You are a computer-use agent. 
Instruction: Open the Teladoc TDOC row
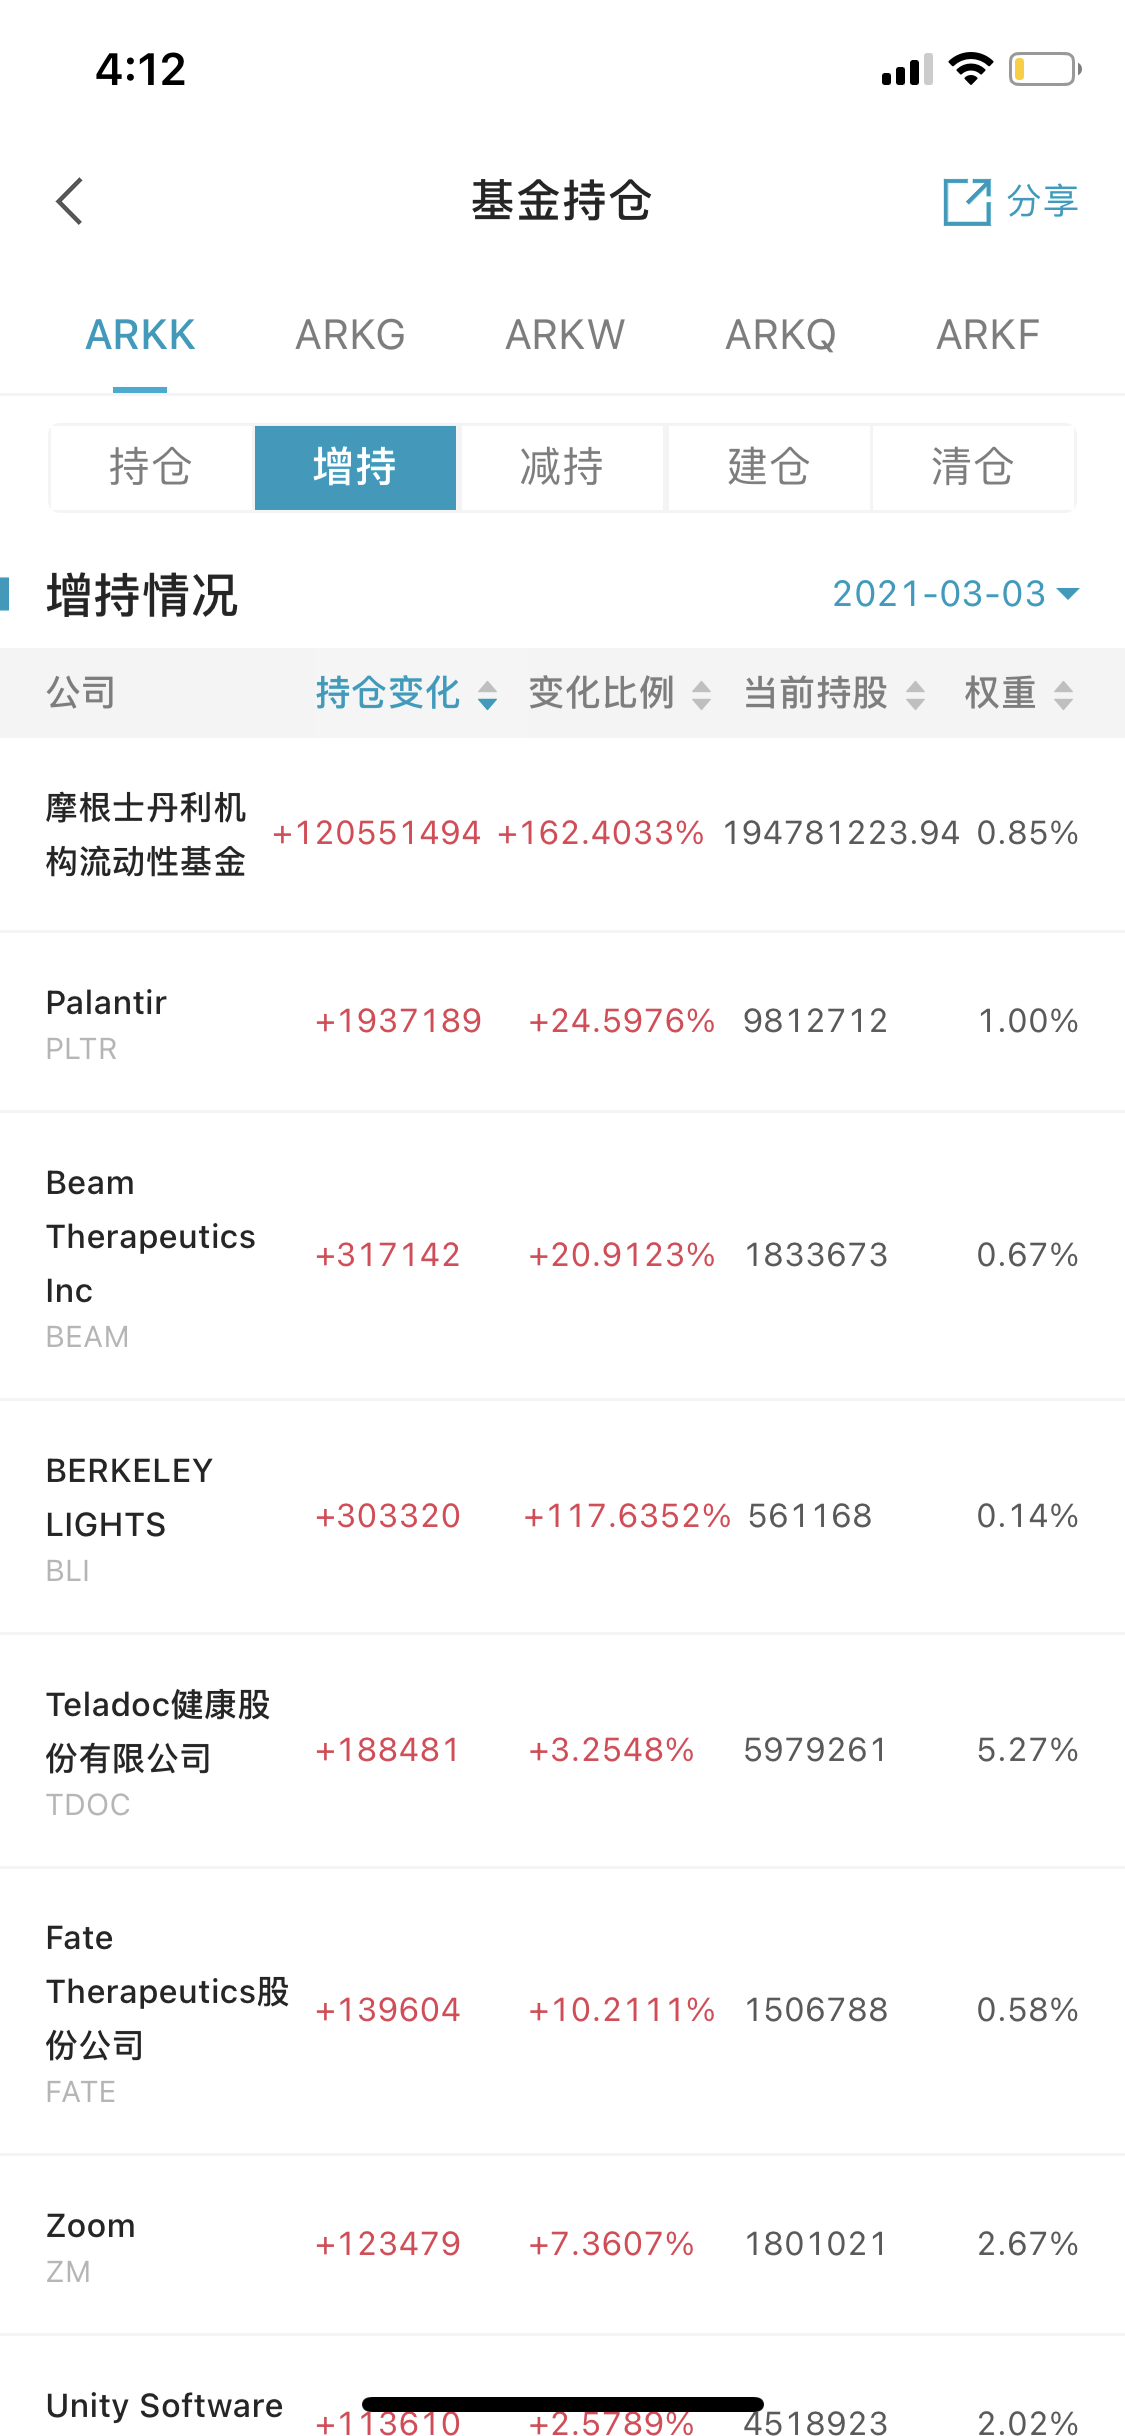(562, 1751)
